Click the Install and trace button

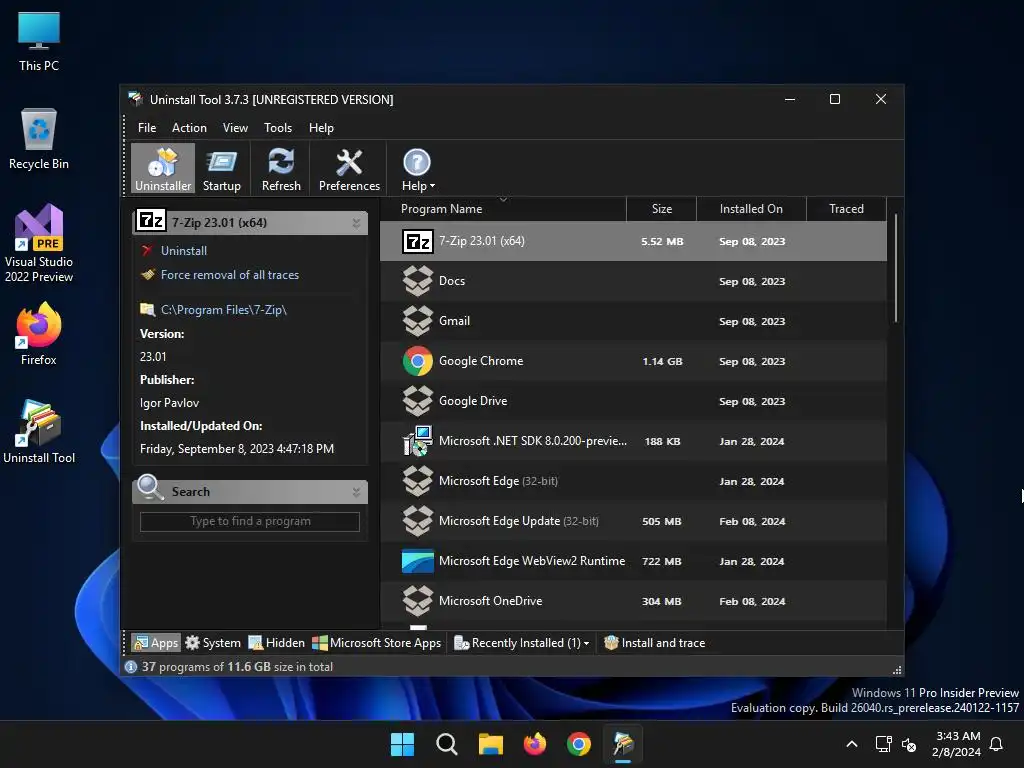click(654, 643)
